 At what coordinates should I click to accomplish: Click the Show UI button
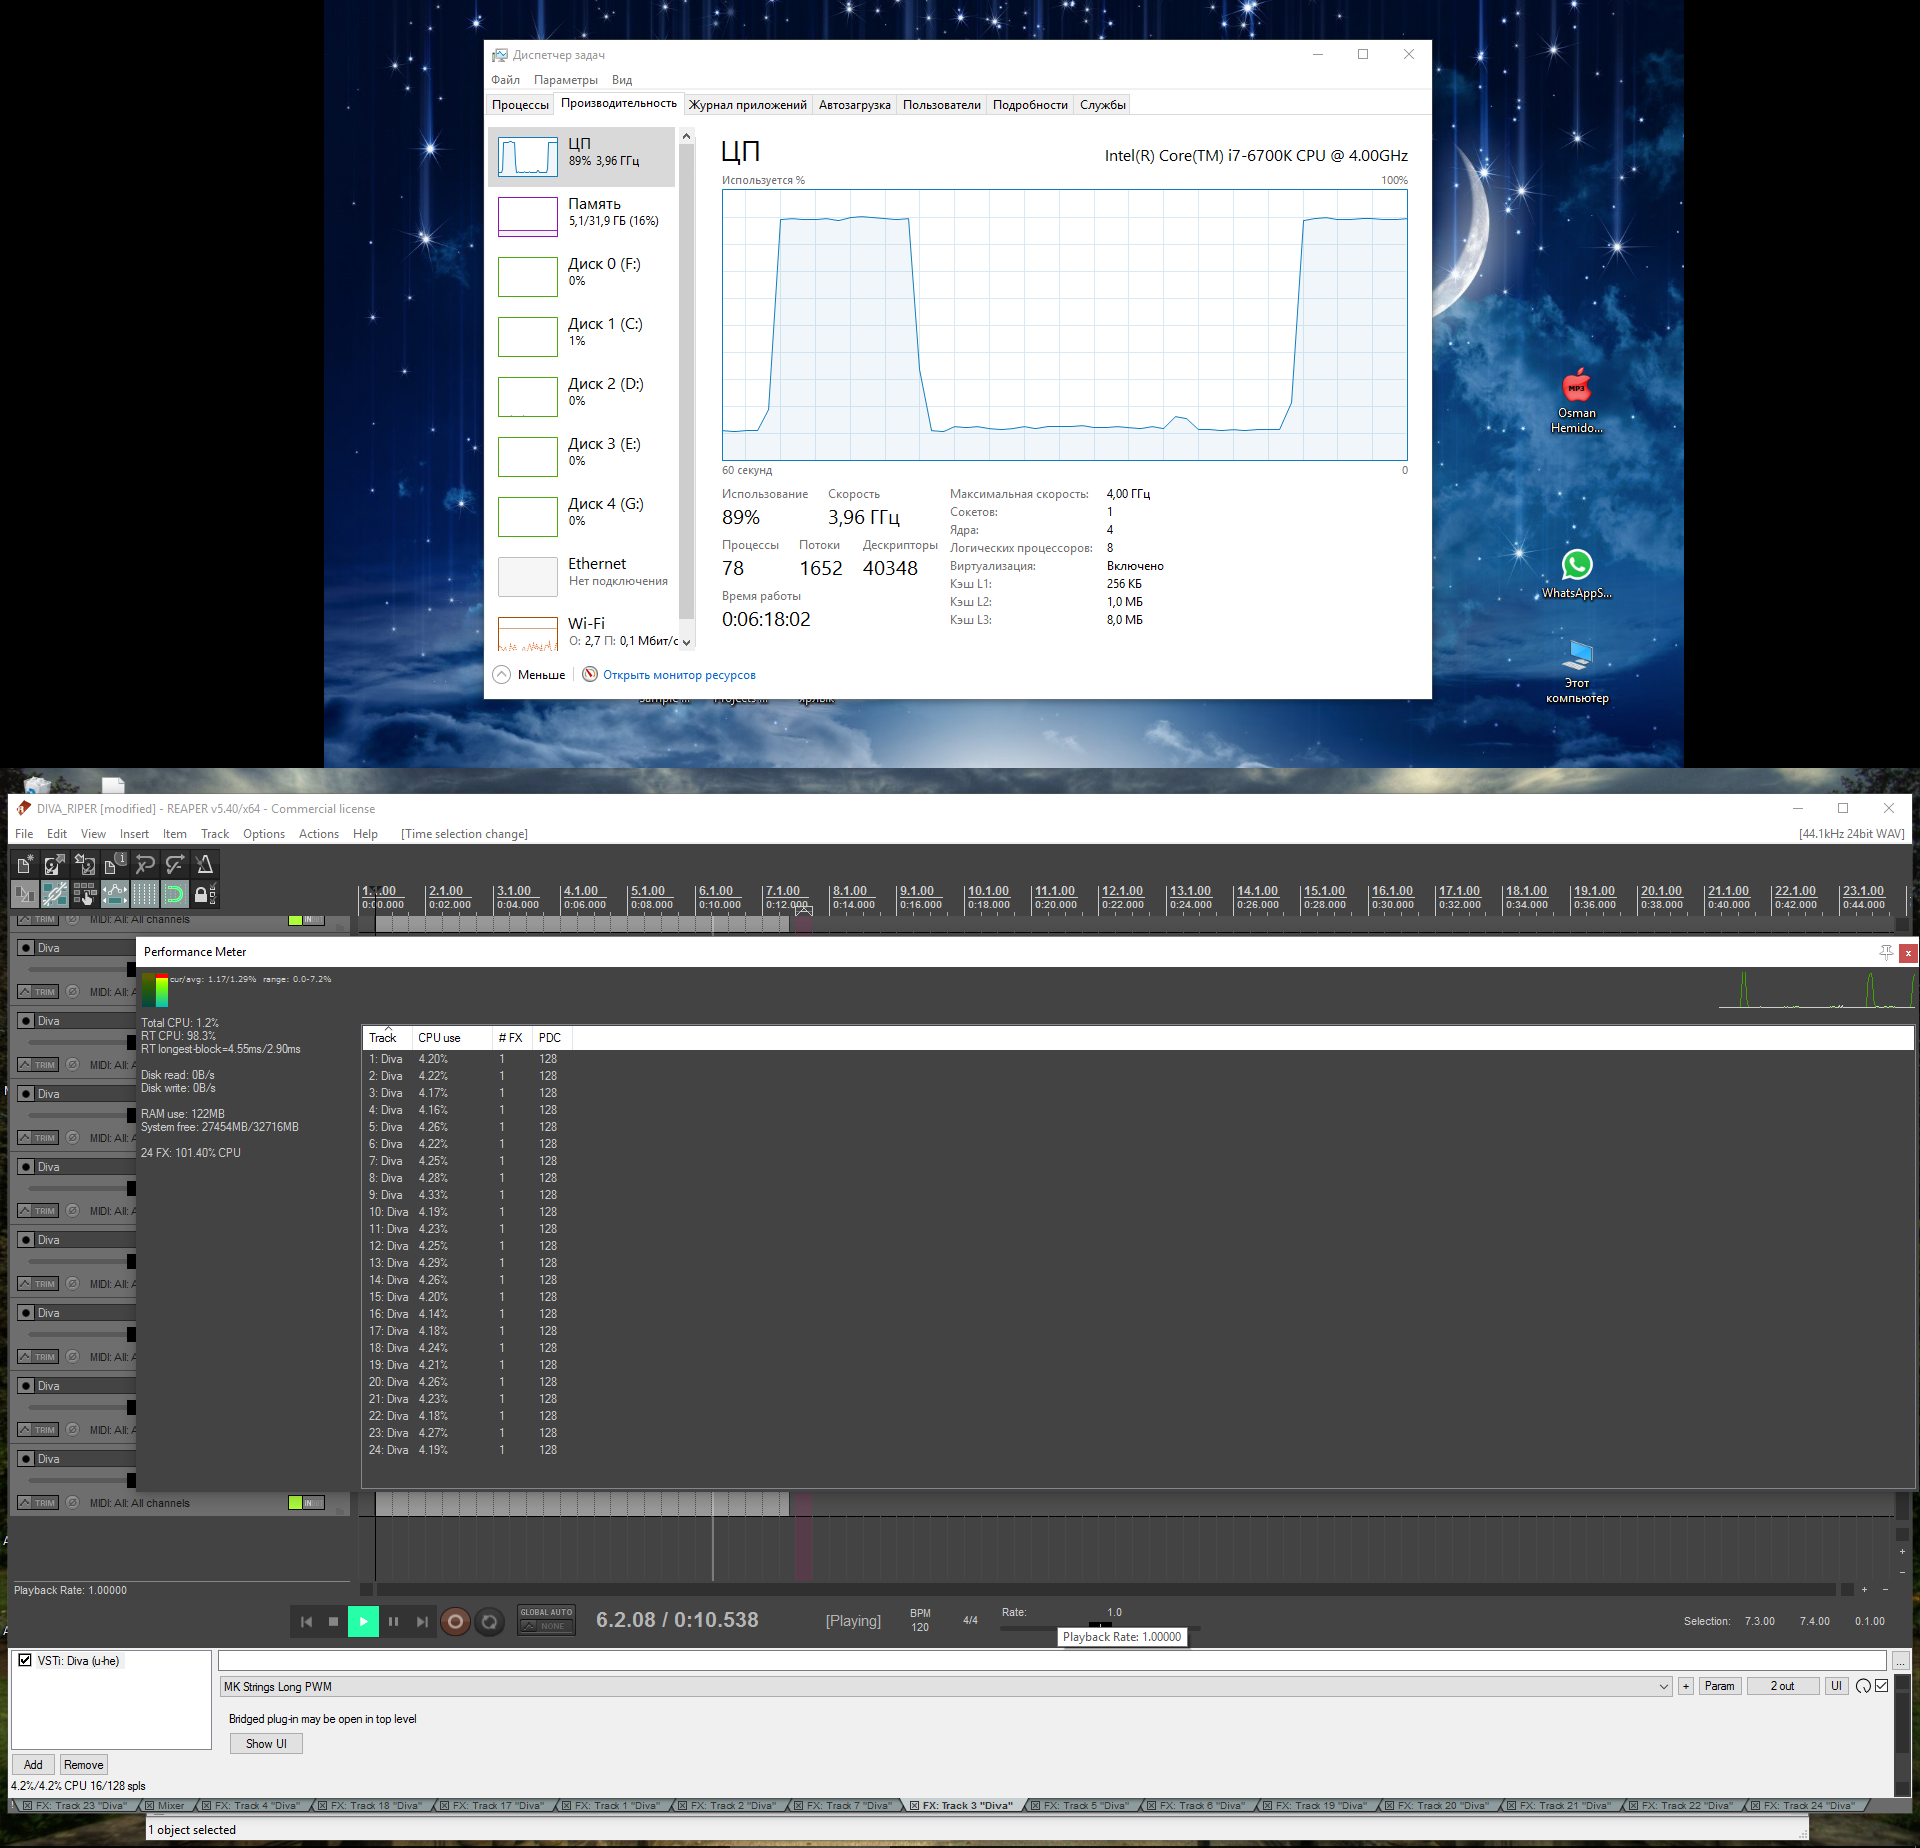coord(266,1743)
